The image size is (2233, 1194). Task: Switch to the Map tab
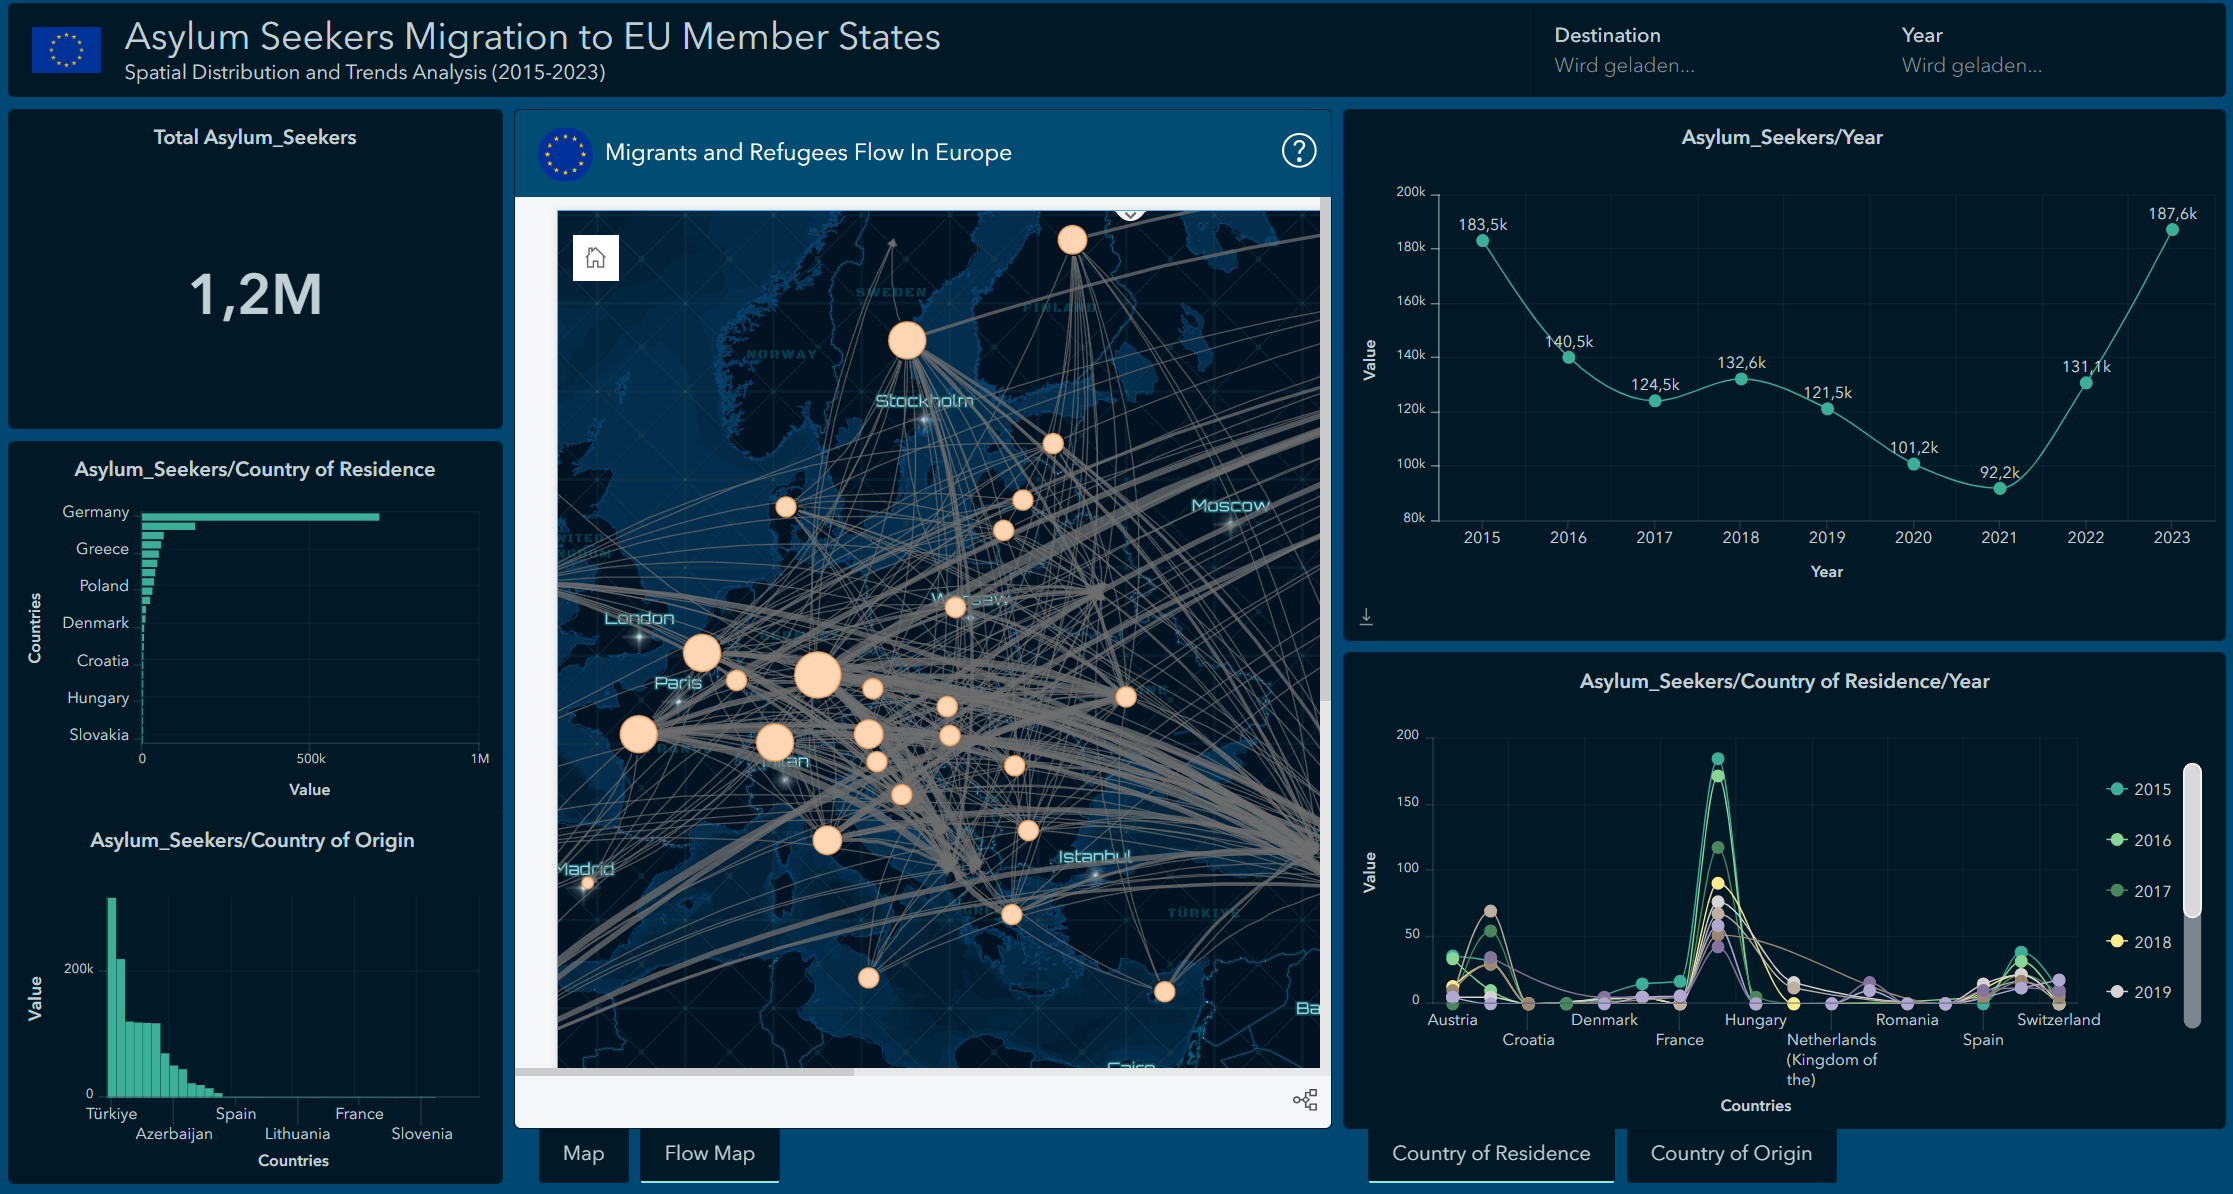584,1154
